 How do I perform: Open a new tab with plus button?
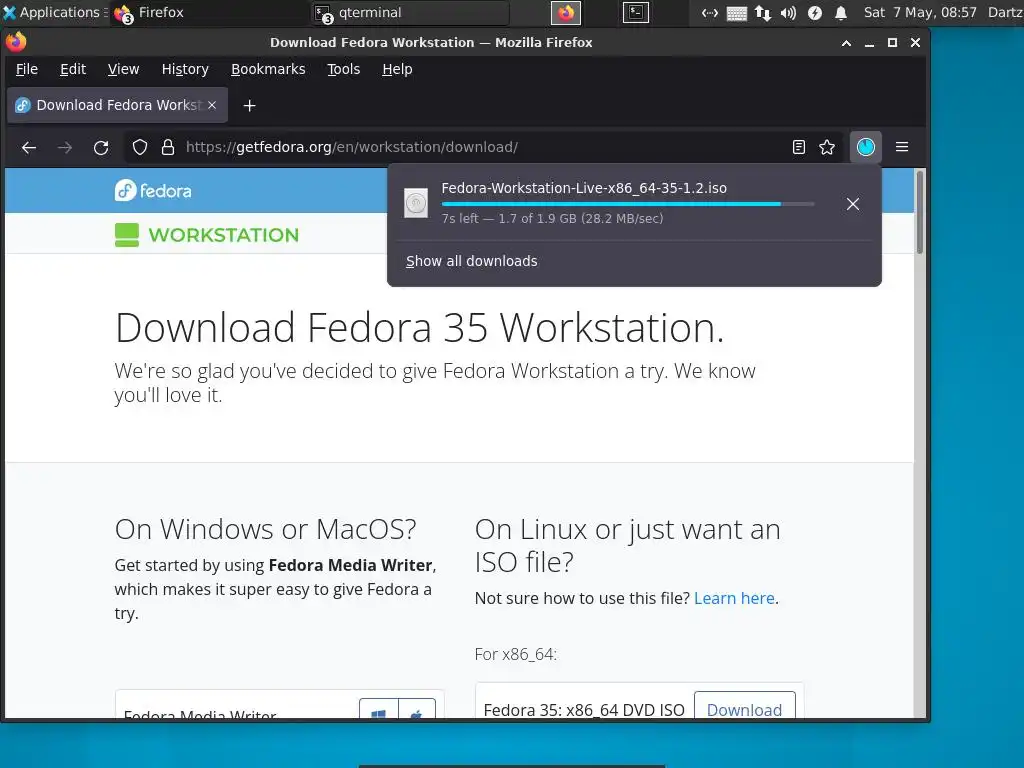tap(249, 106)
